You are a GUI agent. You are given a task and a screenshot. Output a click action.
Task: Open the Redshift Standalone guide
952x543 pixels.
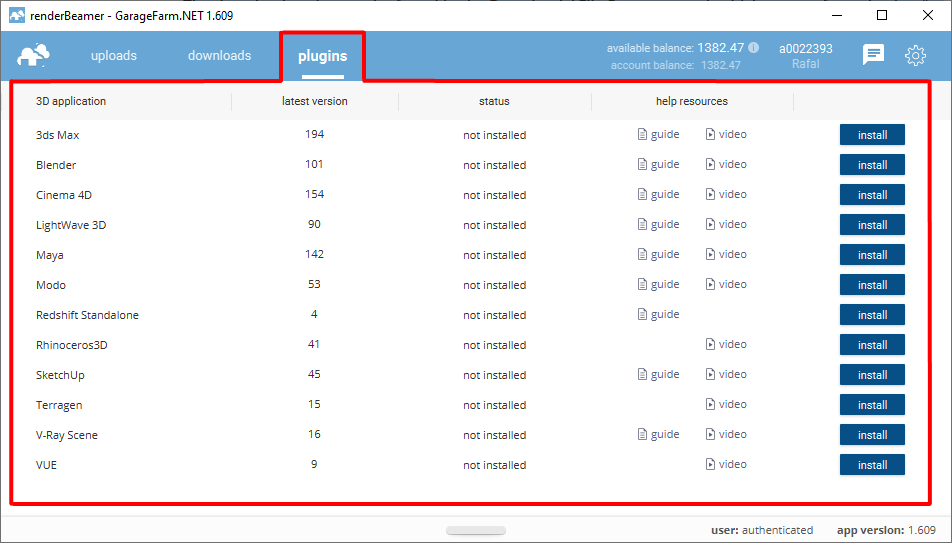[658, 314]
